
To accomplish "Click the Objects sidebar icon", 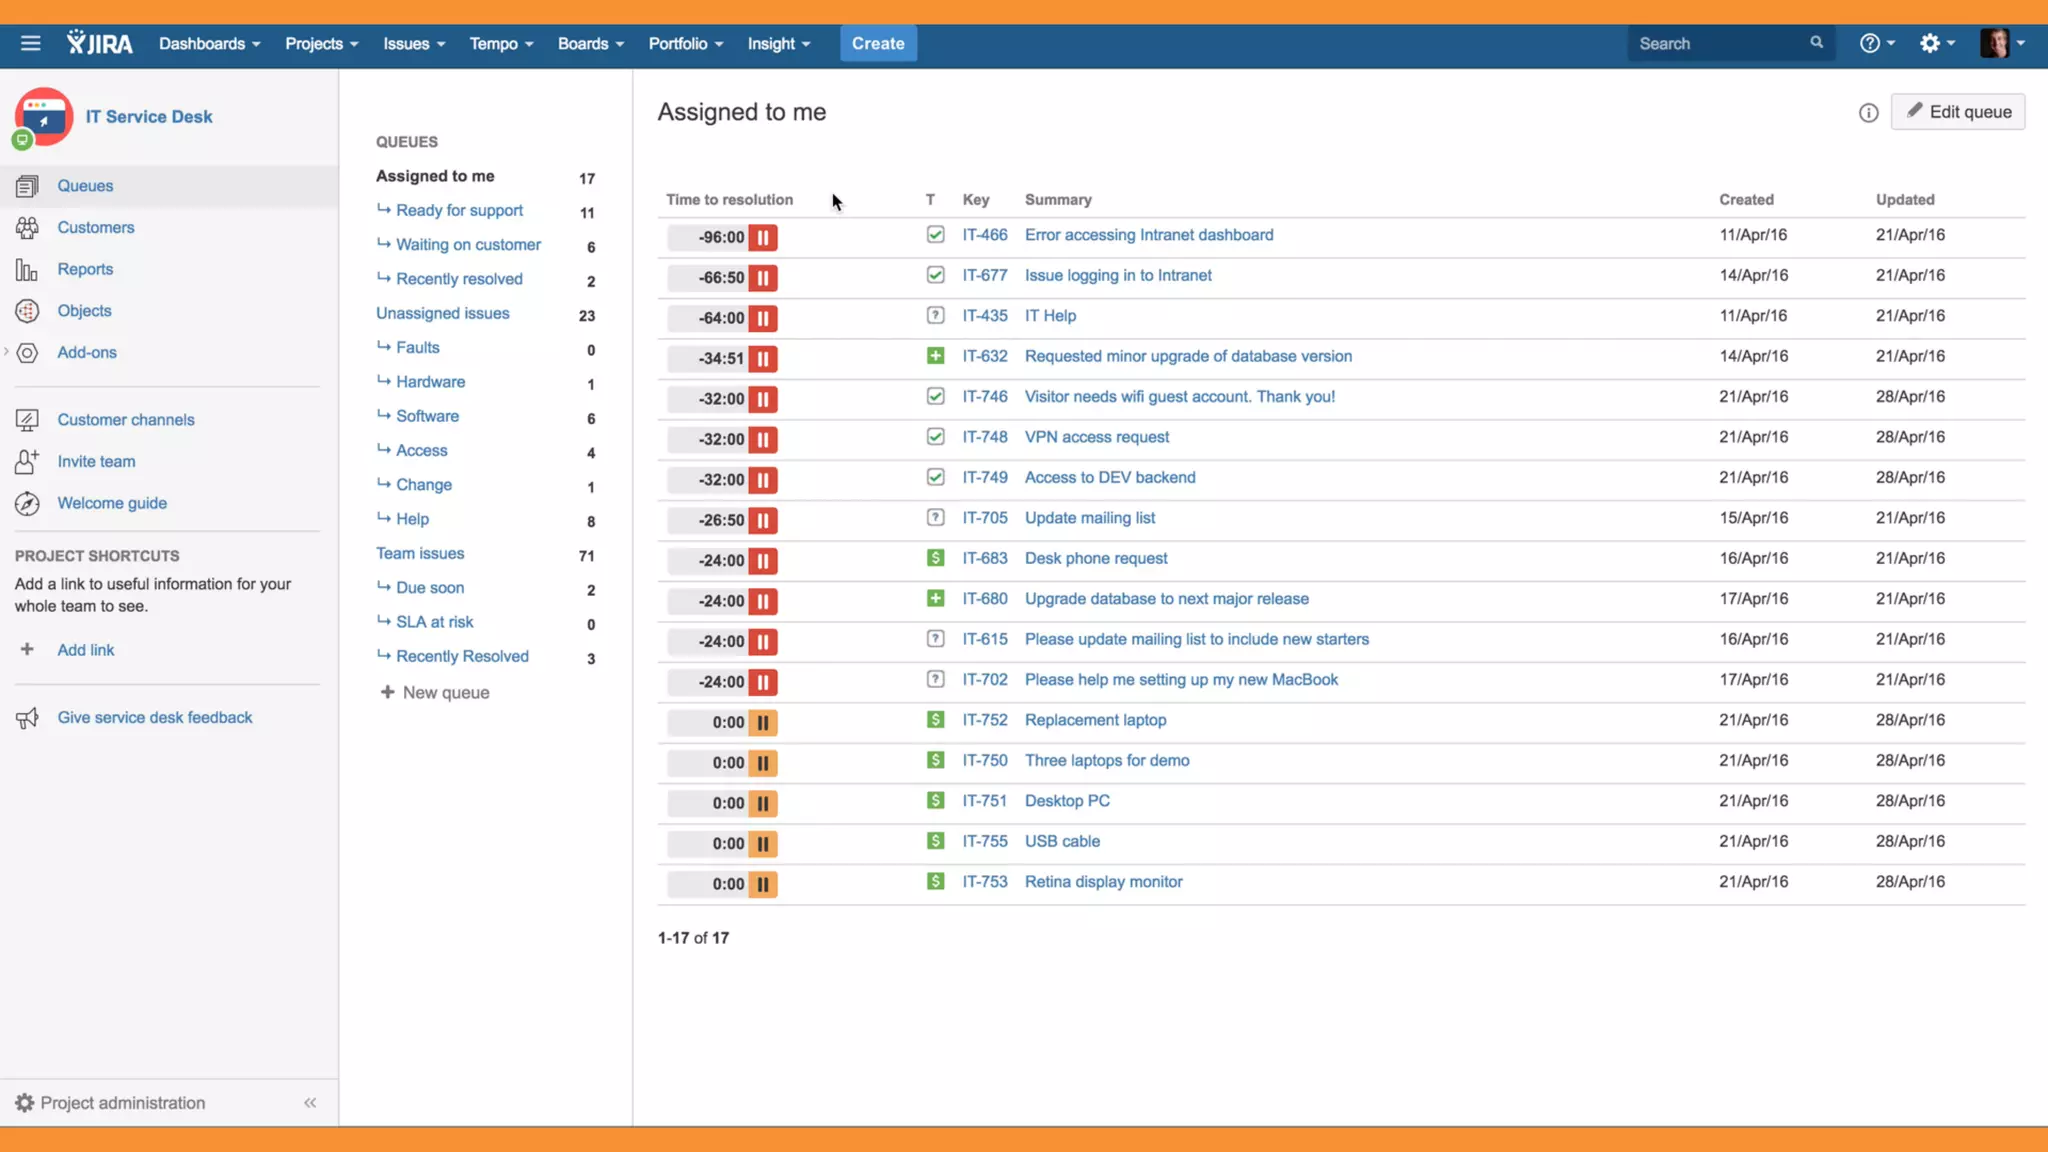I will click(27, 311).
